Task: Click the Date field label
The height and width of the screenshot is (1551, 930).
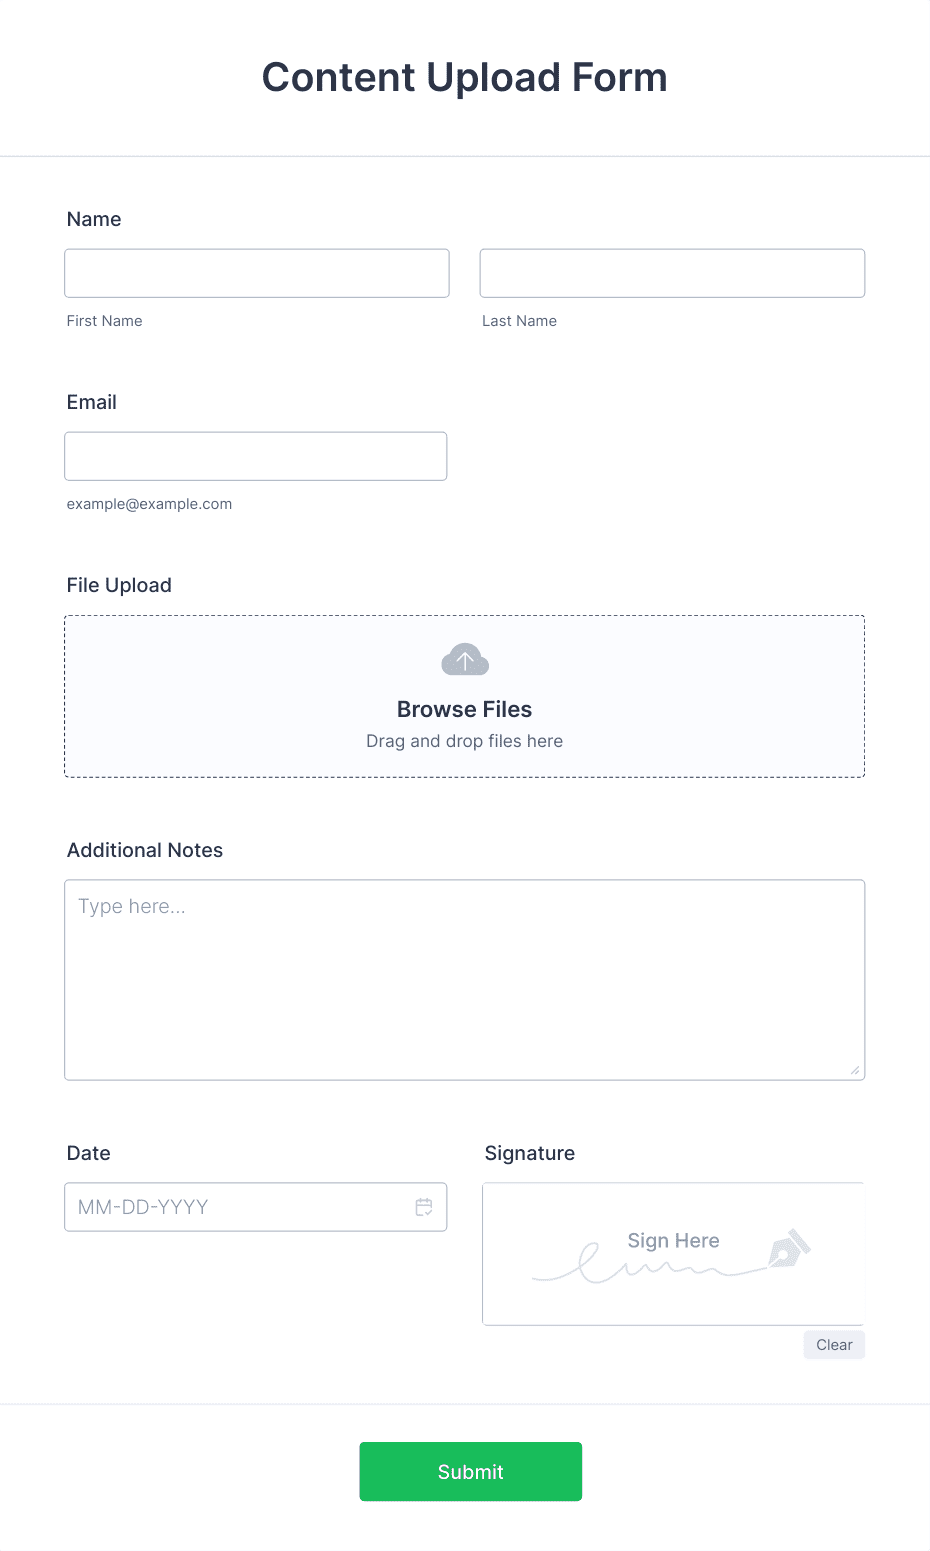Action: (88, 1153)
